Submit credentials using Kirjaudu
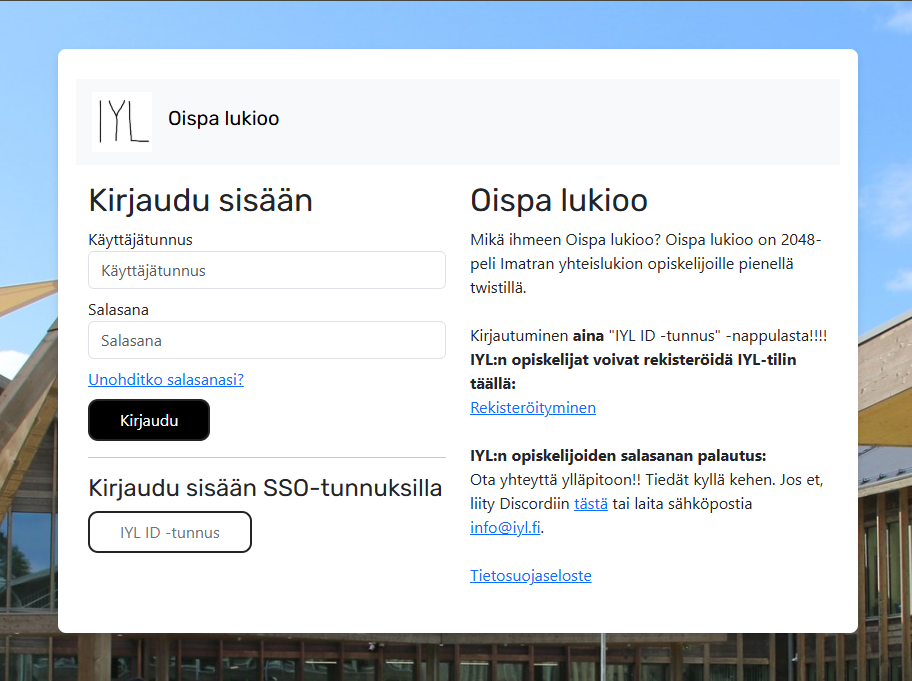Viewport: 912px width, 681px height. 148,420
